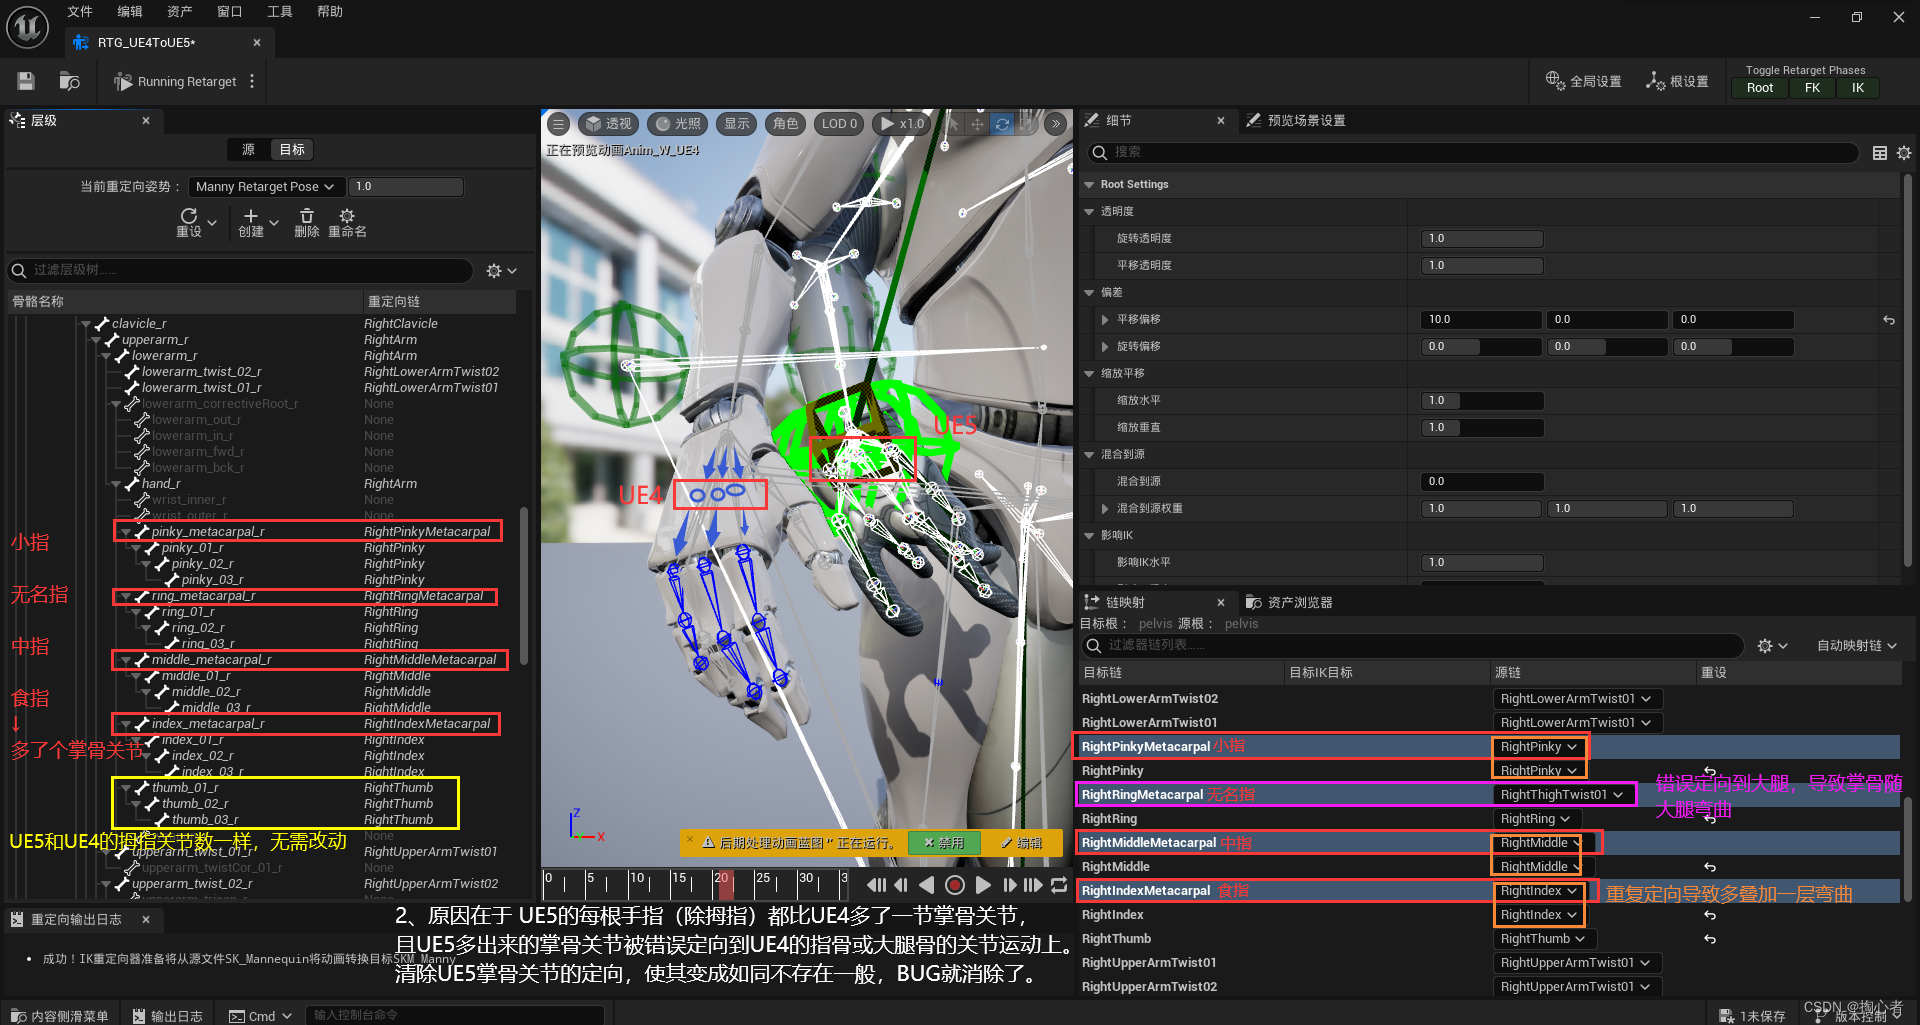Viewport: 1920px width, 1025px height.
Task: Click the console command input field
Action: (455, 1014)
